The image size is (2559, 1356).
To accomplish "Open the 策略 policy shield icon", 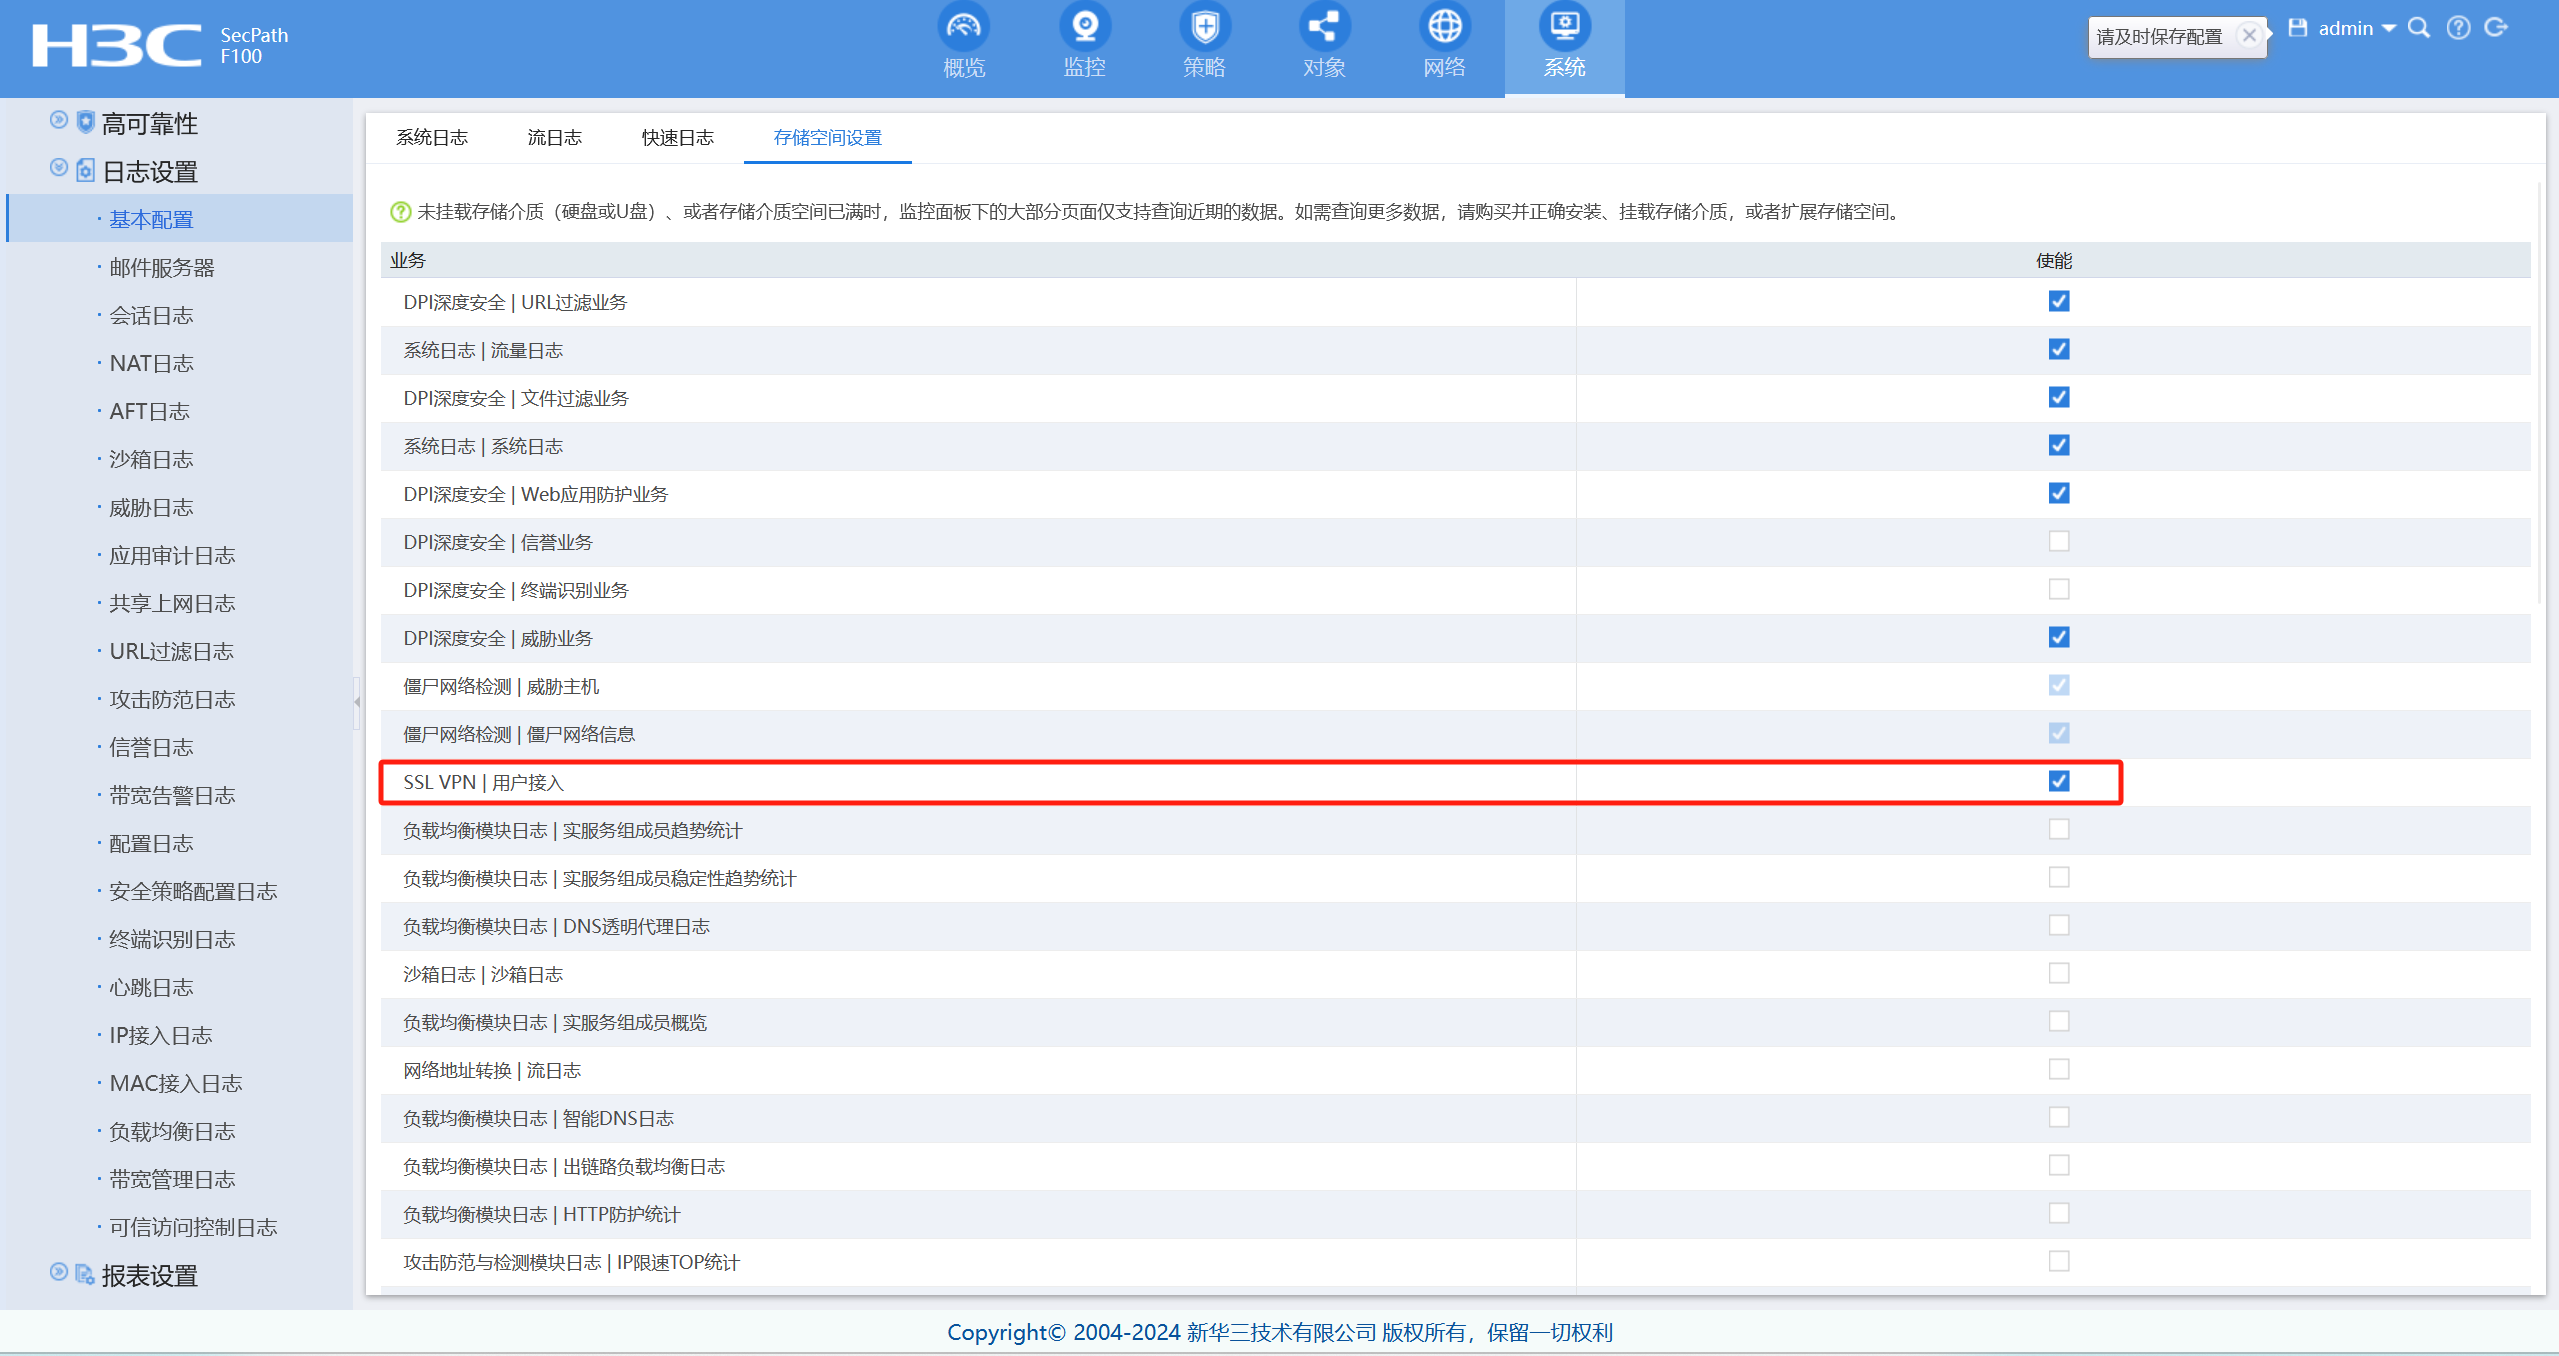I will (x=1204, y=28).
